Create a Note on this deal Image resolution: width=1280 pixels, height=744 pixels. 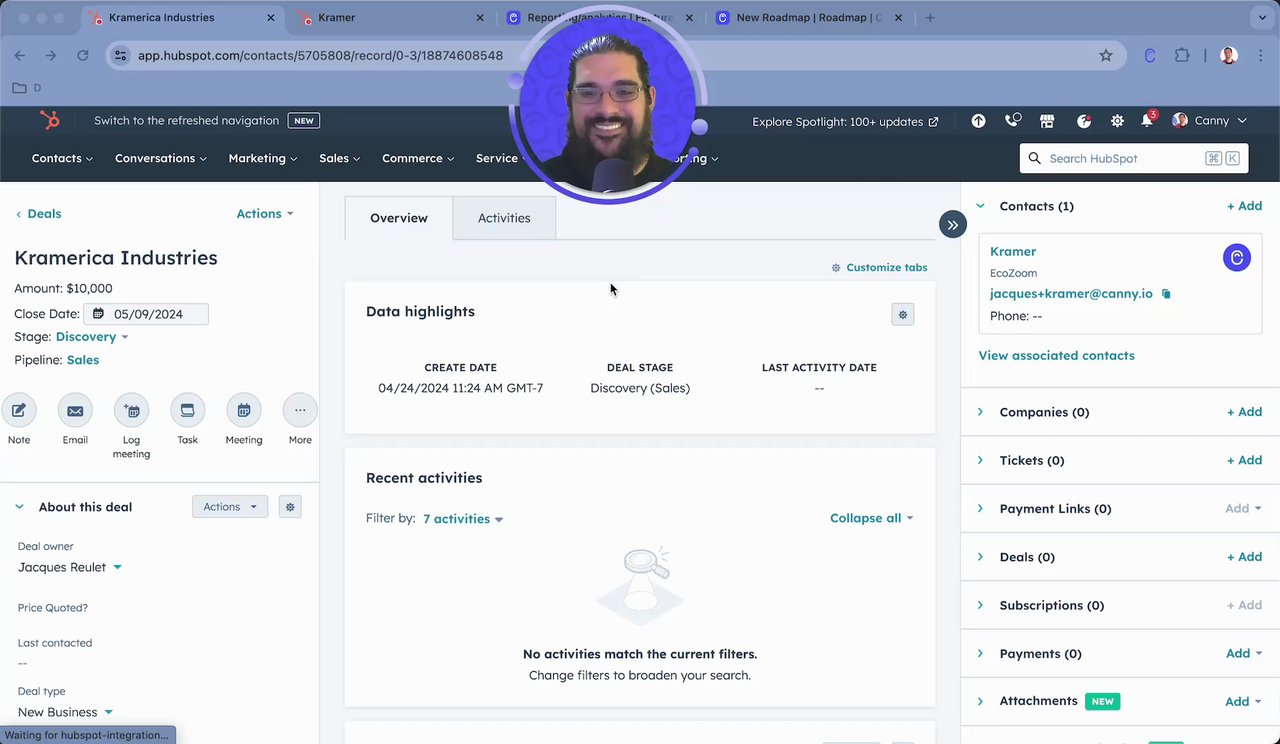pos(19,410)
